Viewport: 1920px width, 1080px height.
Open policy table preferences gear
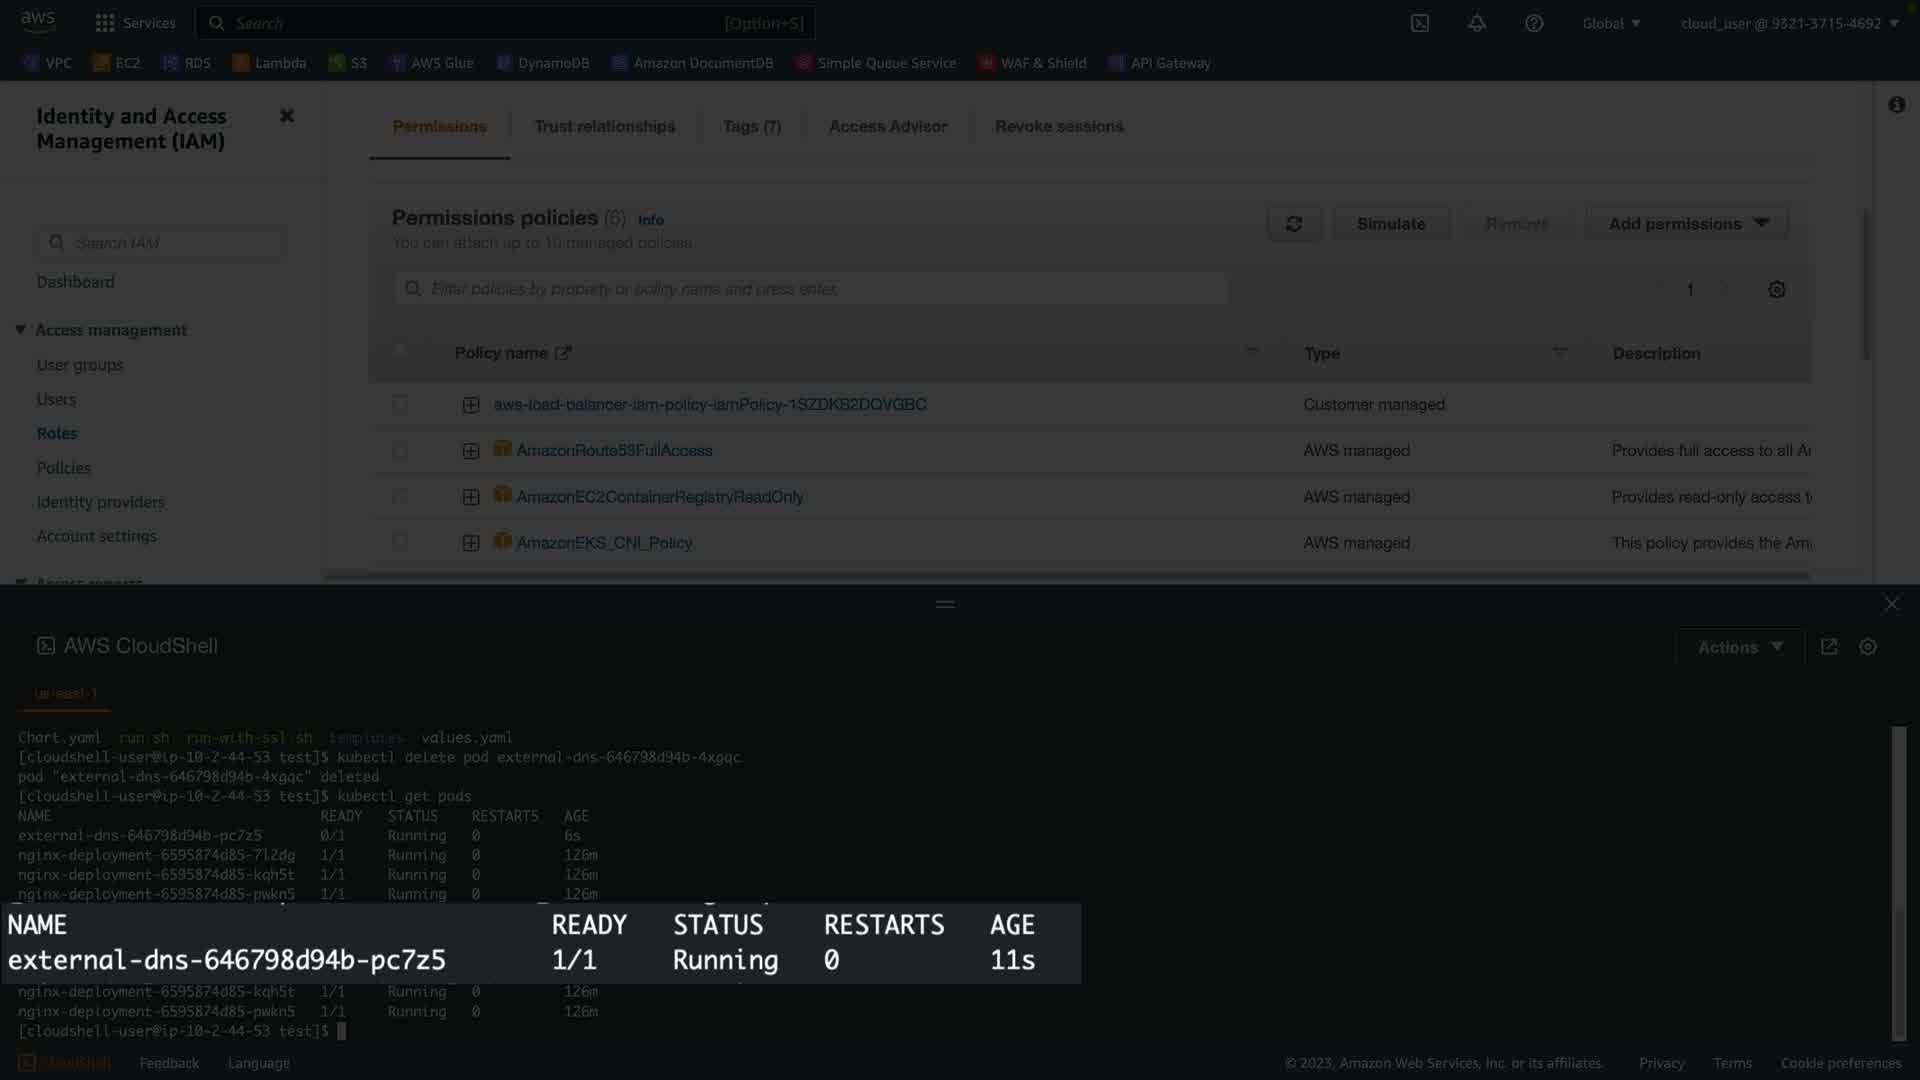pyautogui.click(x=1777, y=290)
